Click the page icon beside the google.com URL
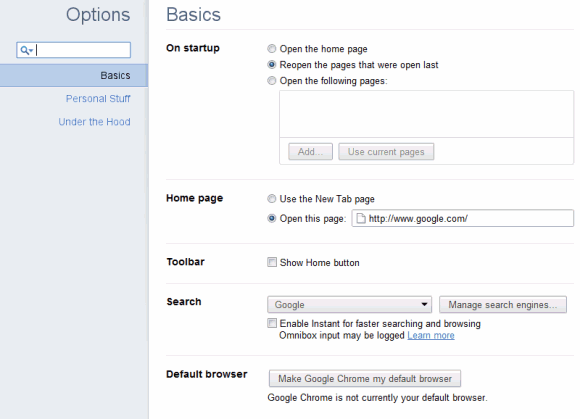The height and width of the screenshot is (419, 580). pyautogui.click(x=361, y=219)
